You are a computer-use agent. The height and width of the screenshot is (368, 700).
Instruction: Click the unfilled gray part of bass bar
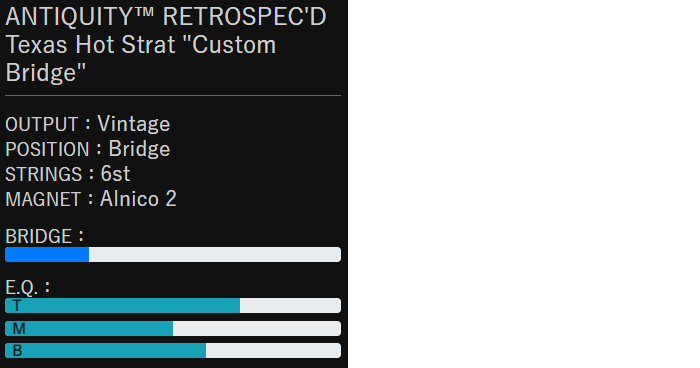273,351
